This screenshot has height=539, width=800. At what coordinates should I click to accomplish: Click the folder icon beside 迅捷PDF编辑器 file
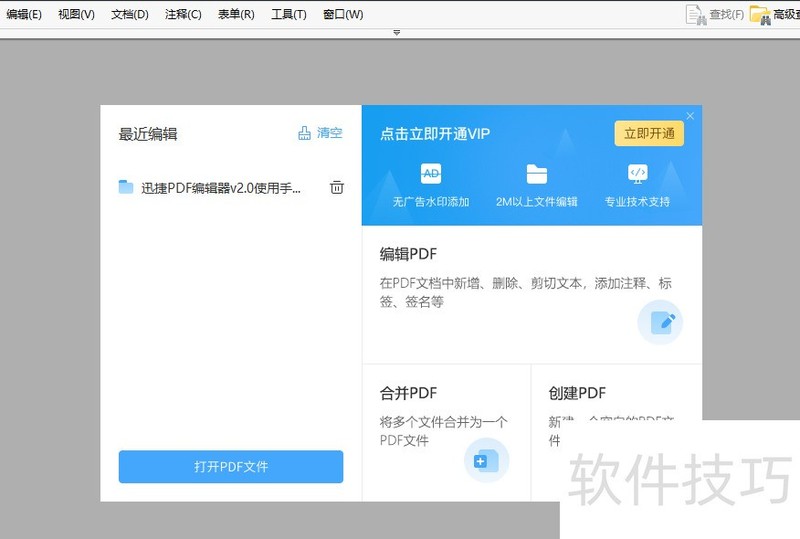[126, 187]
